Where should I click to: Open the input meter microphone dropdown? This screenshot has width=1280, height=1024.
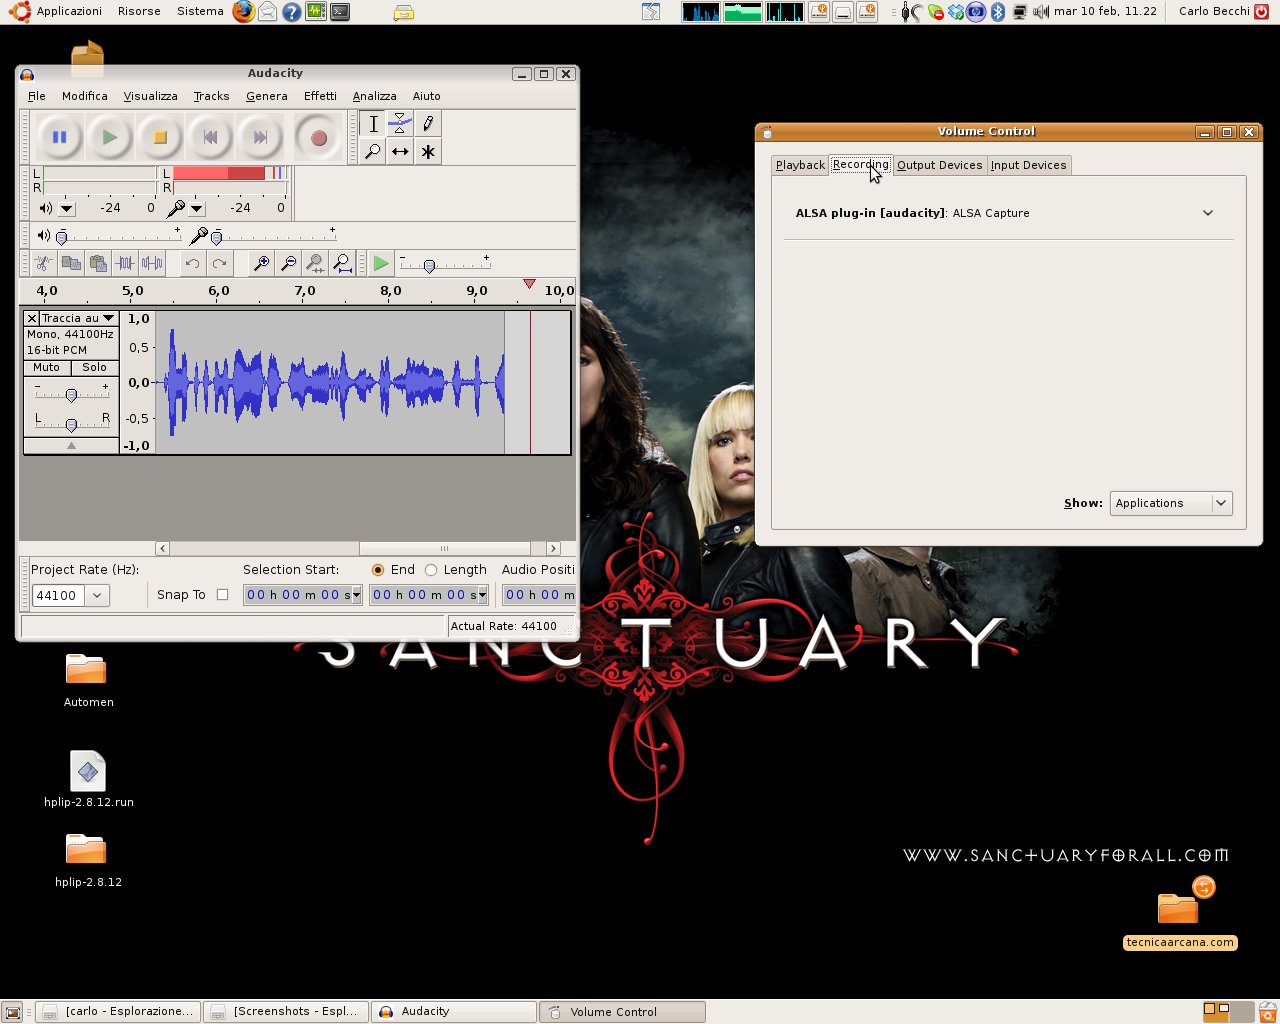point(197,209)
